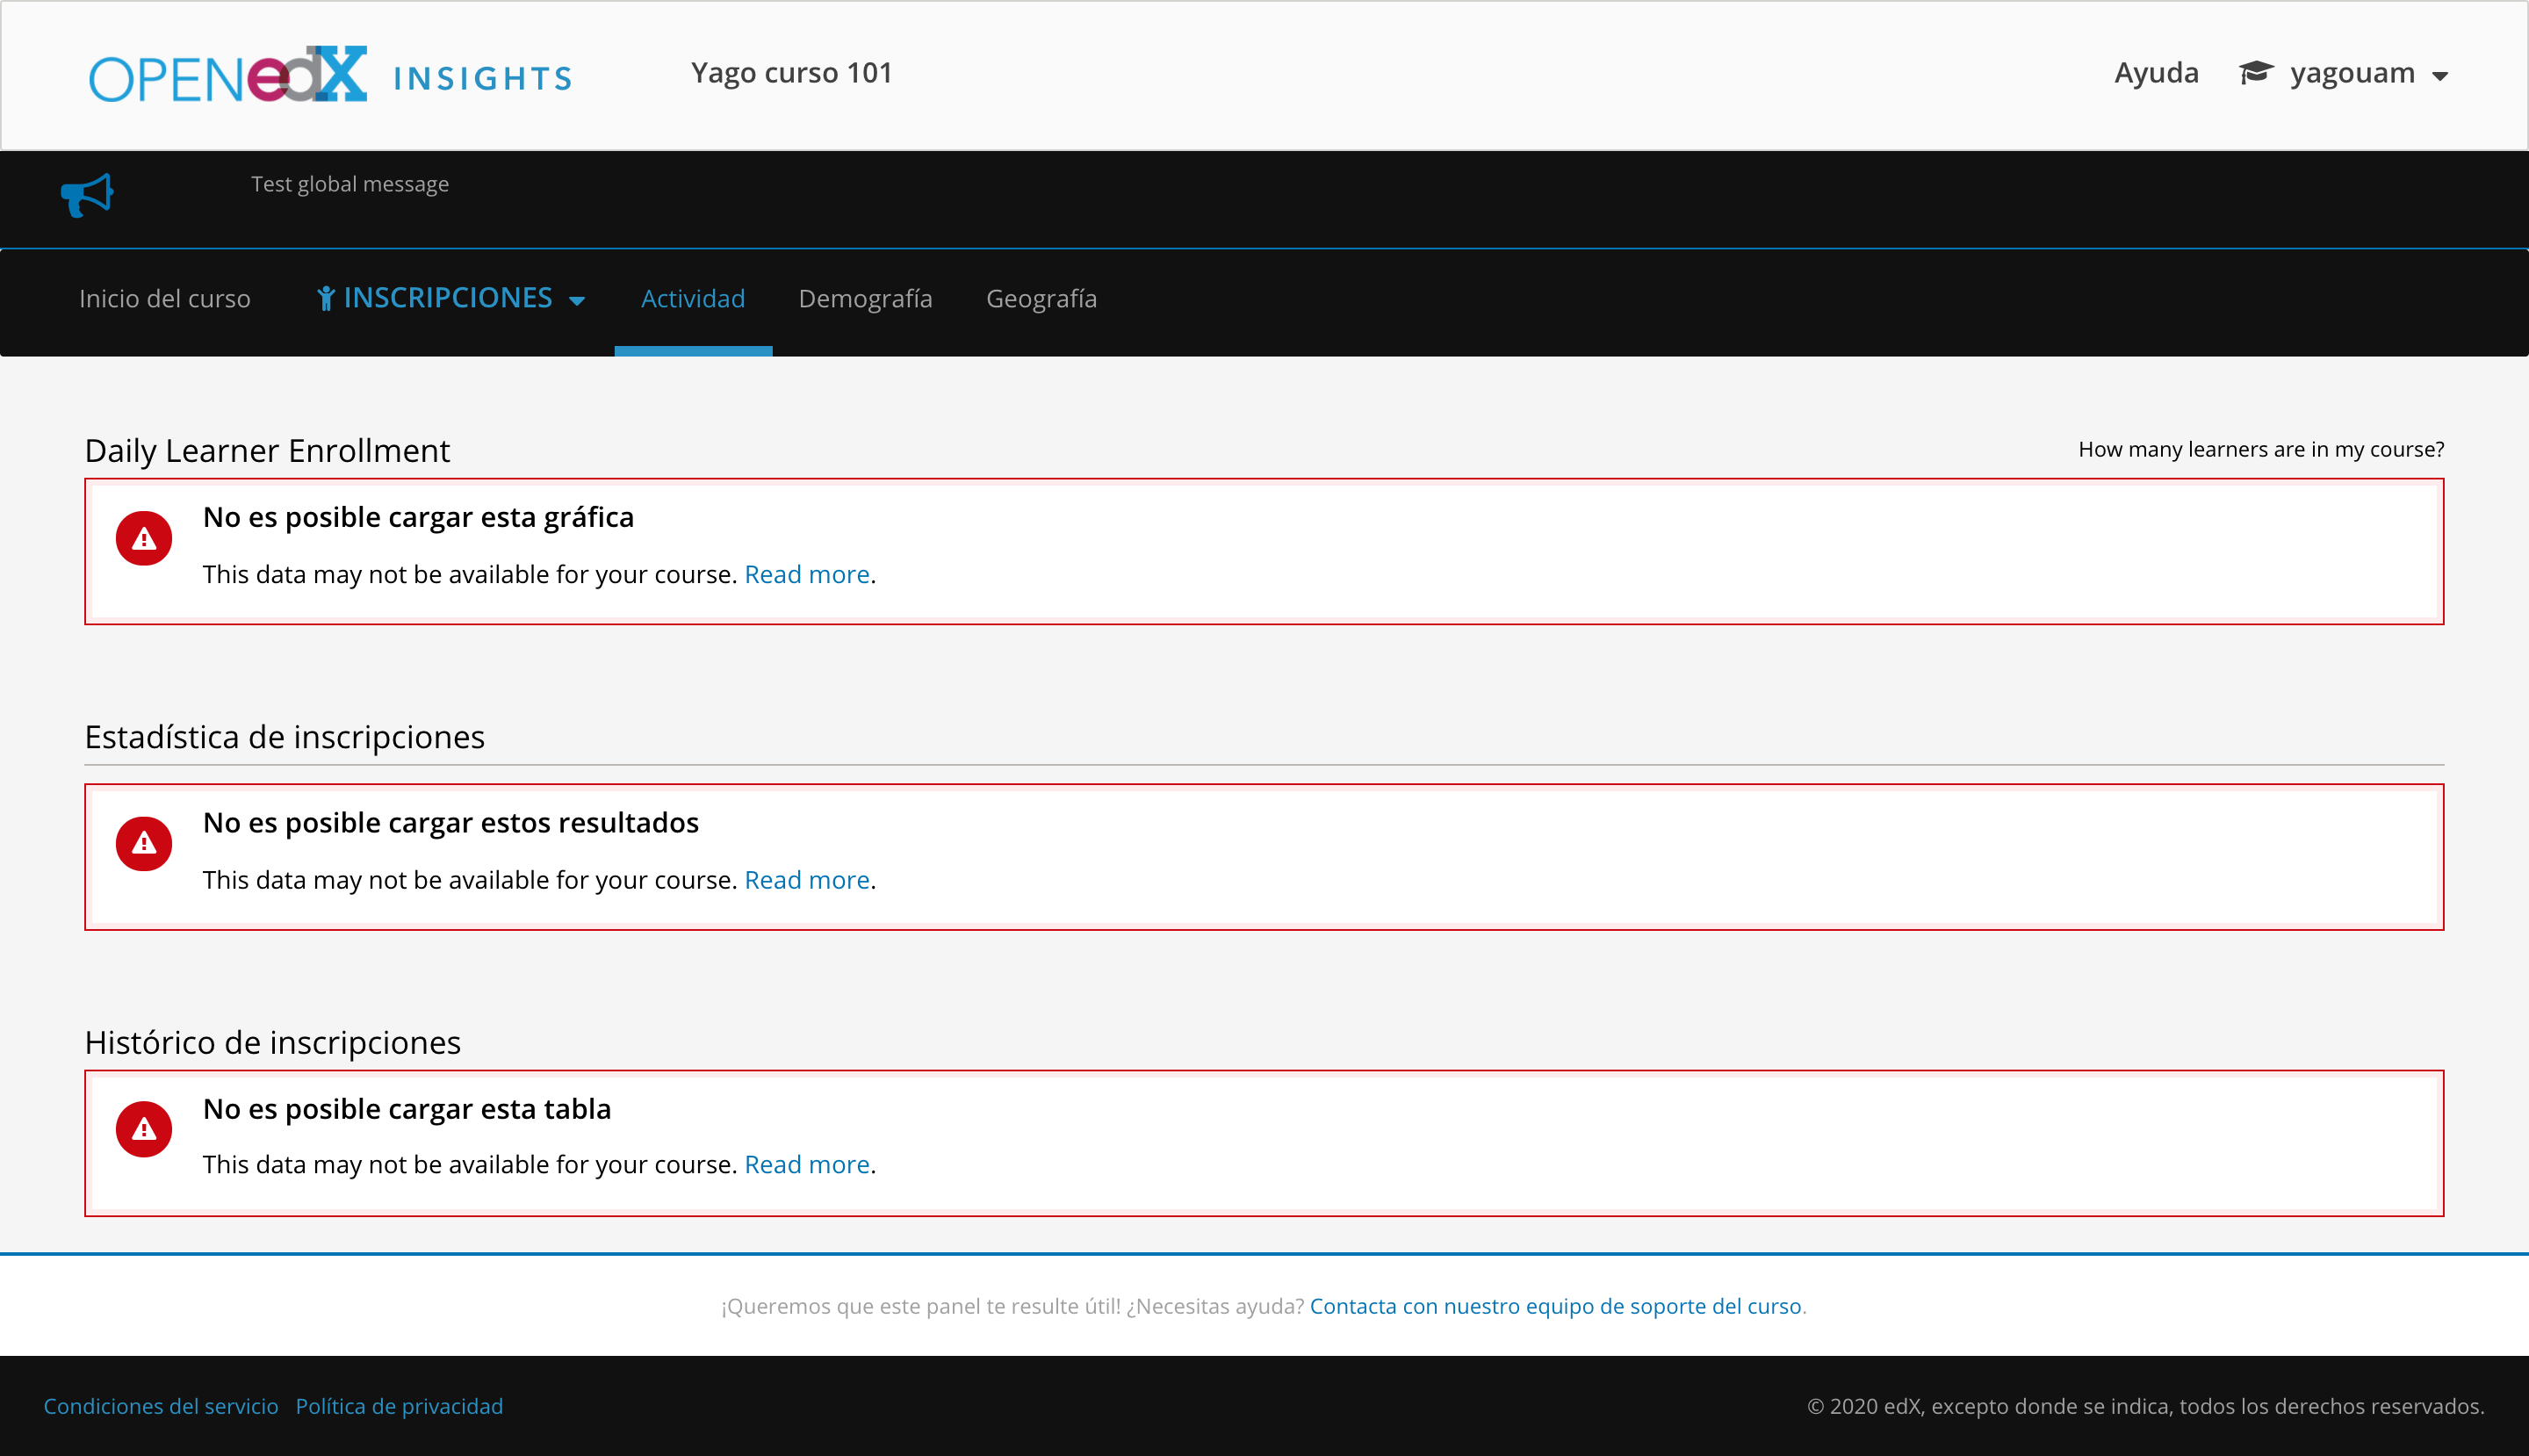Open Política de privacidad link

399,1406
